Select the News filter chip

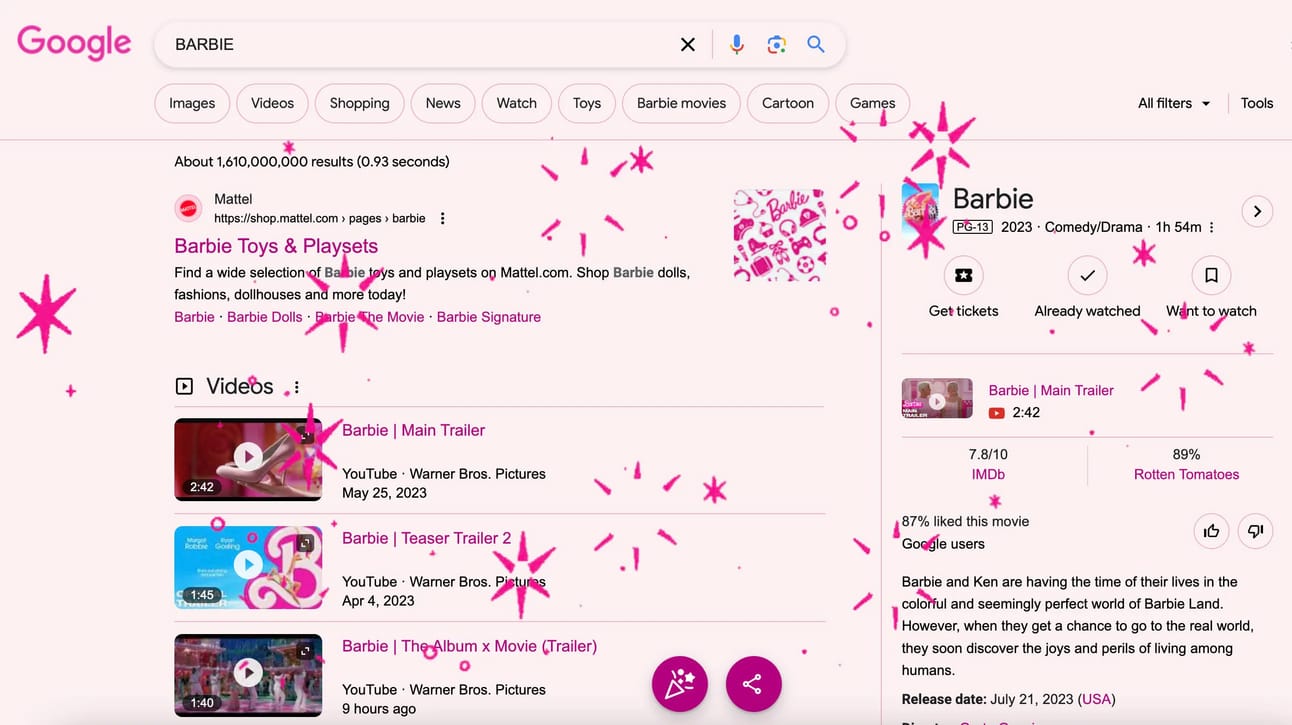pos(443,103)
